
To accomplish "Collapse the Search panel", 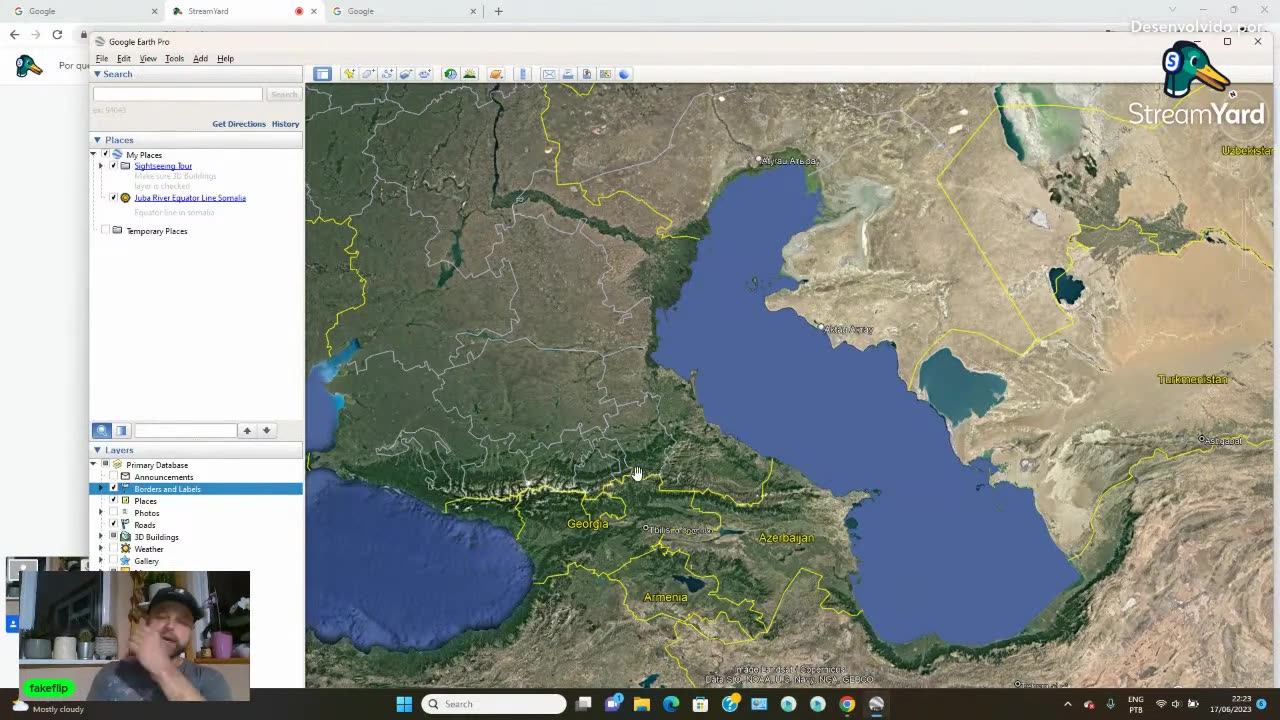I will (97, 74).
